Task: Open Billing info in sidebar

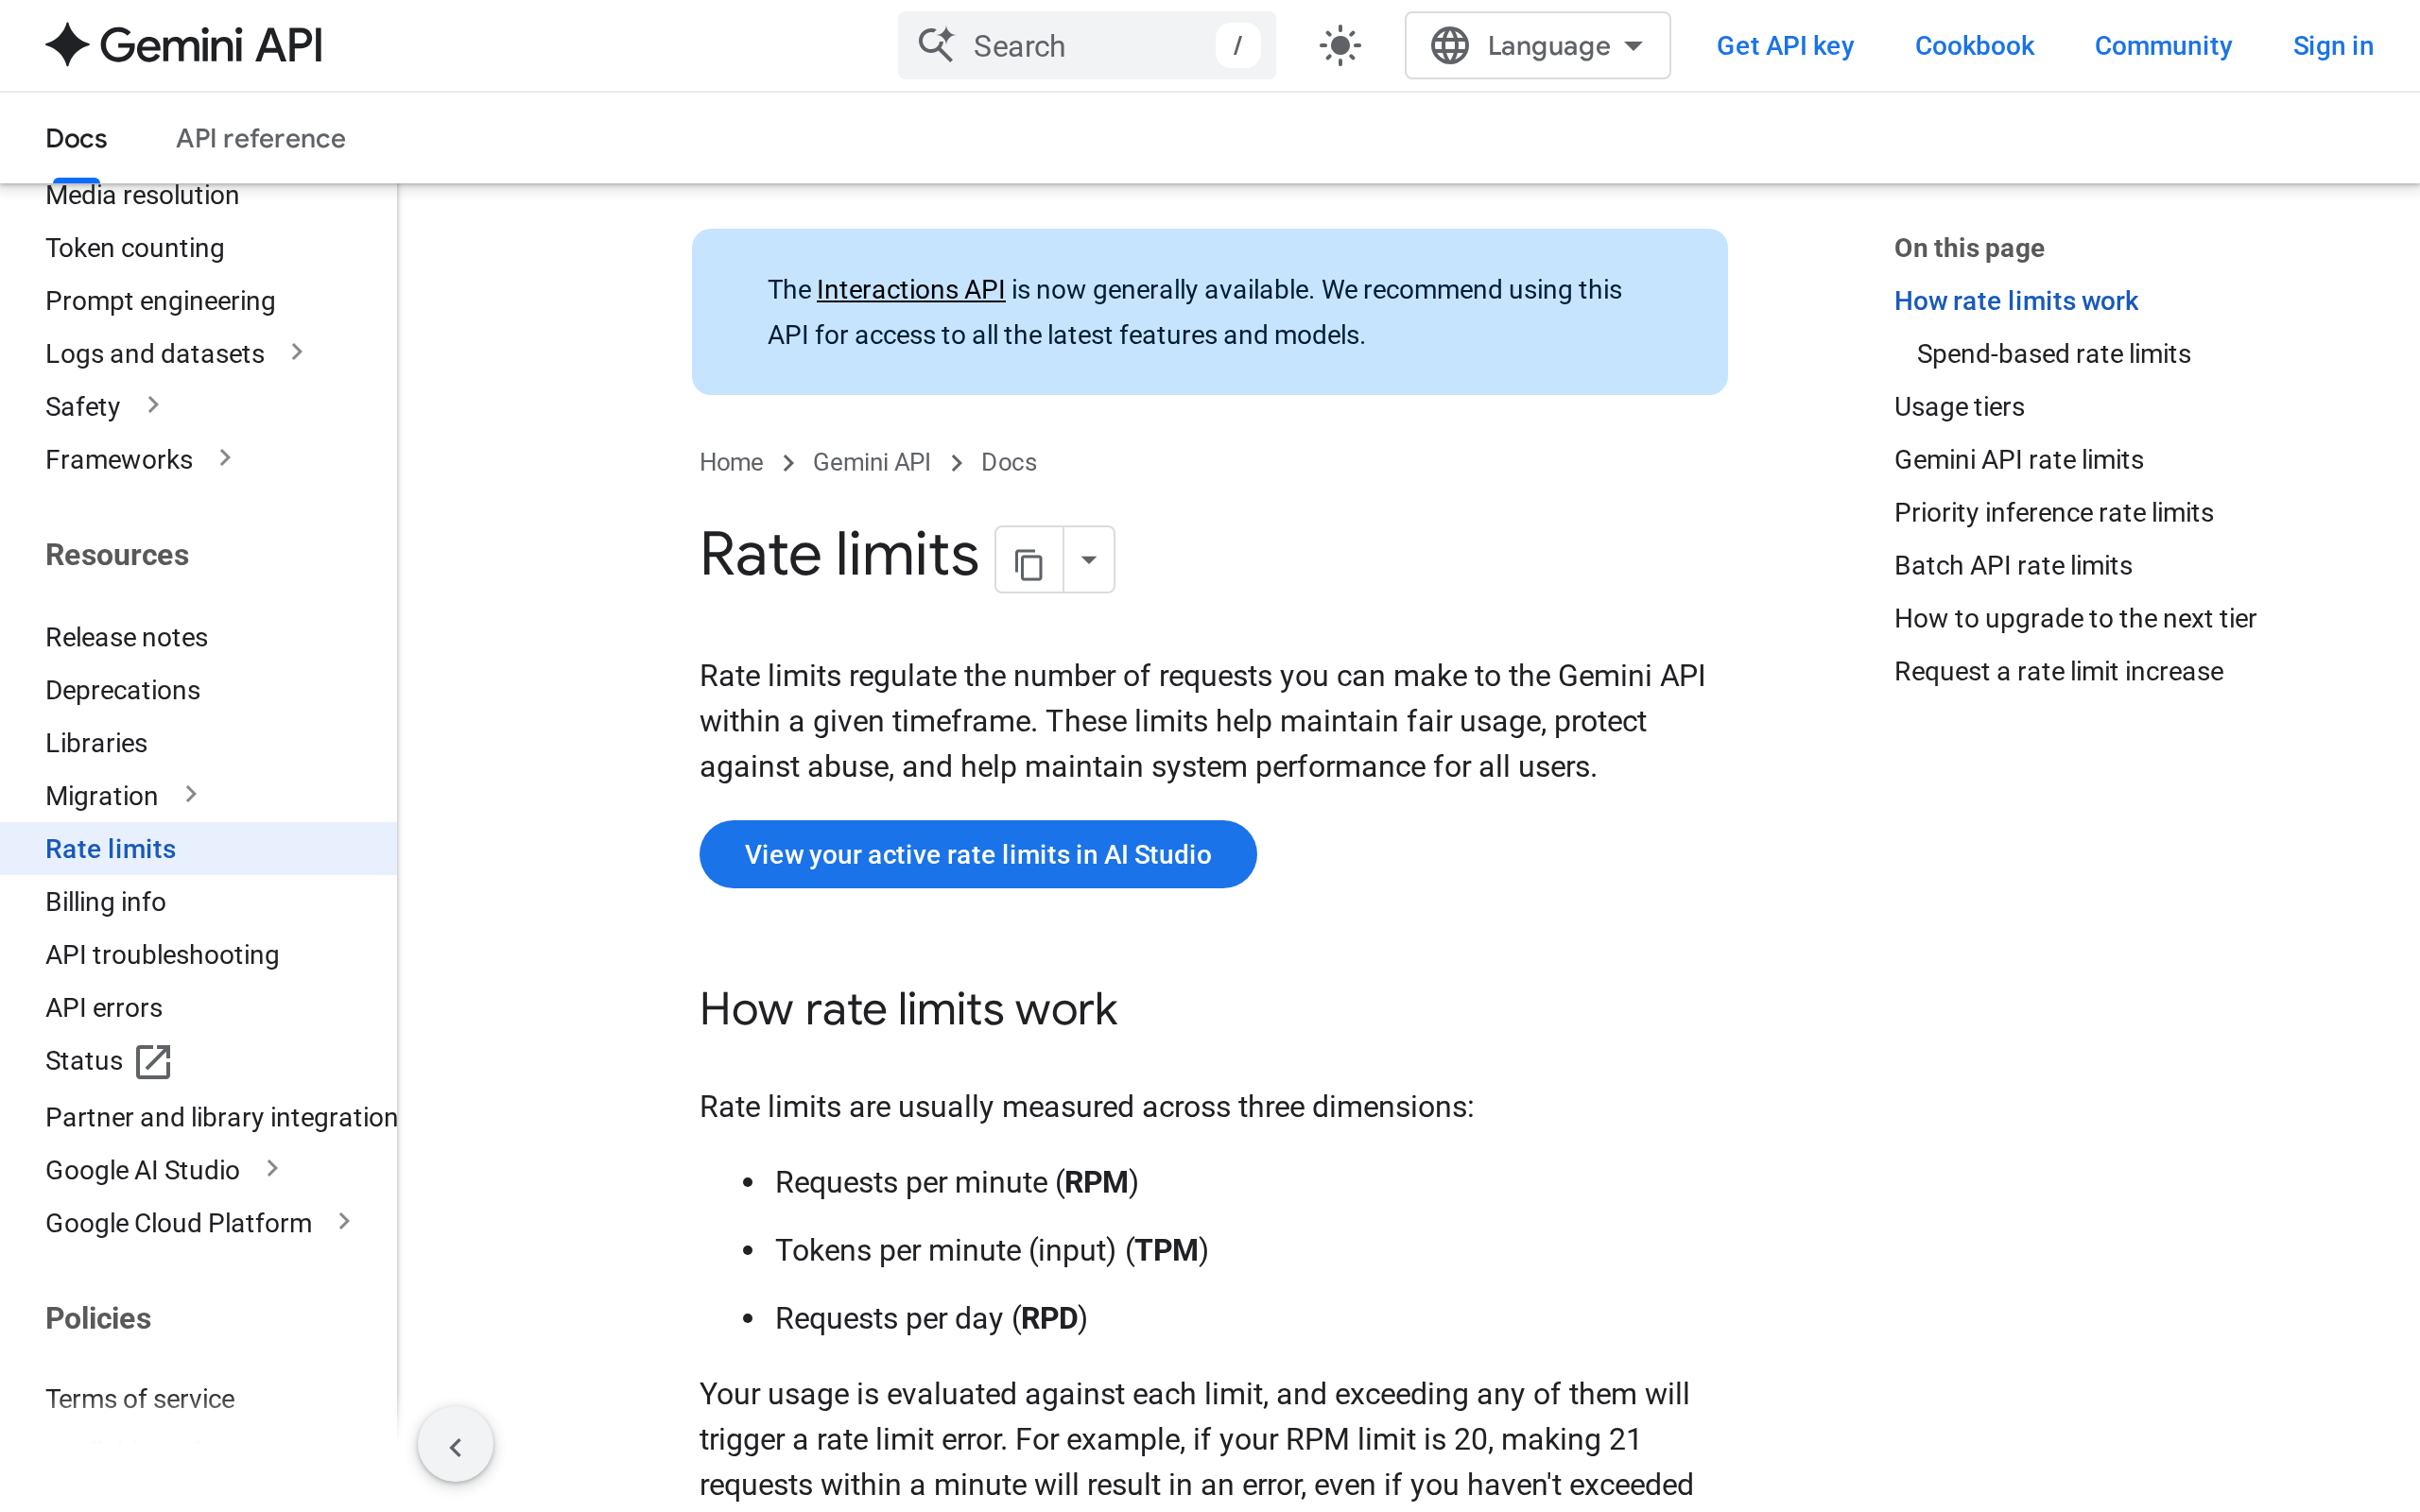Action: coord(105,902)
